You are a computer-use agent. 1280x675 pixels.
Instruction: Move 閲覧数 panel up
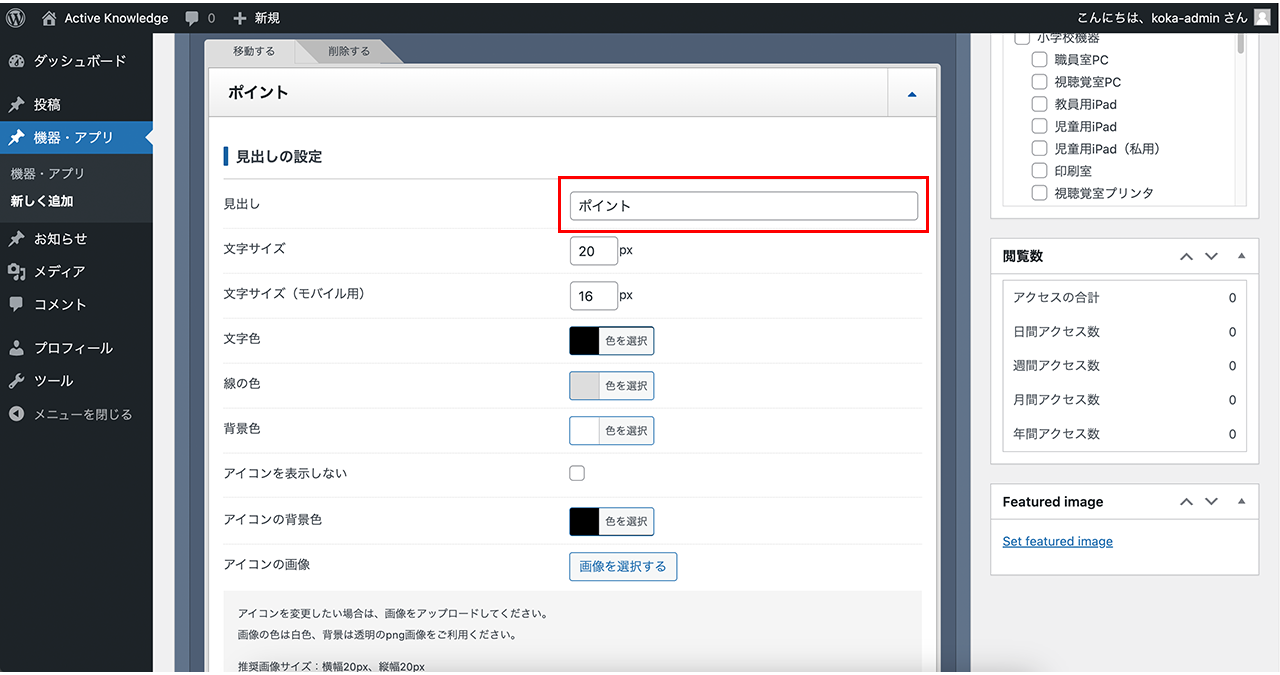click(x=1186, y=256)
